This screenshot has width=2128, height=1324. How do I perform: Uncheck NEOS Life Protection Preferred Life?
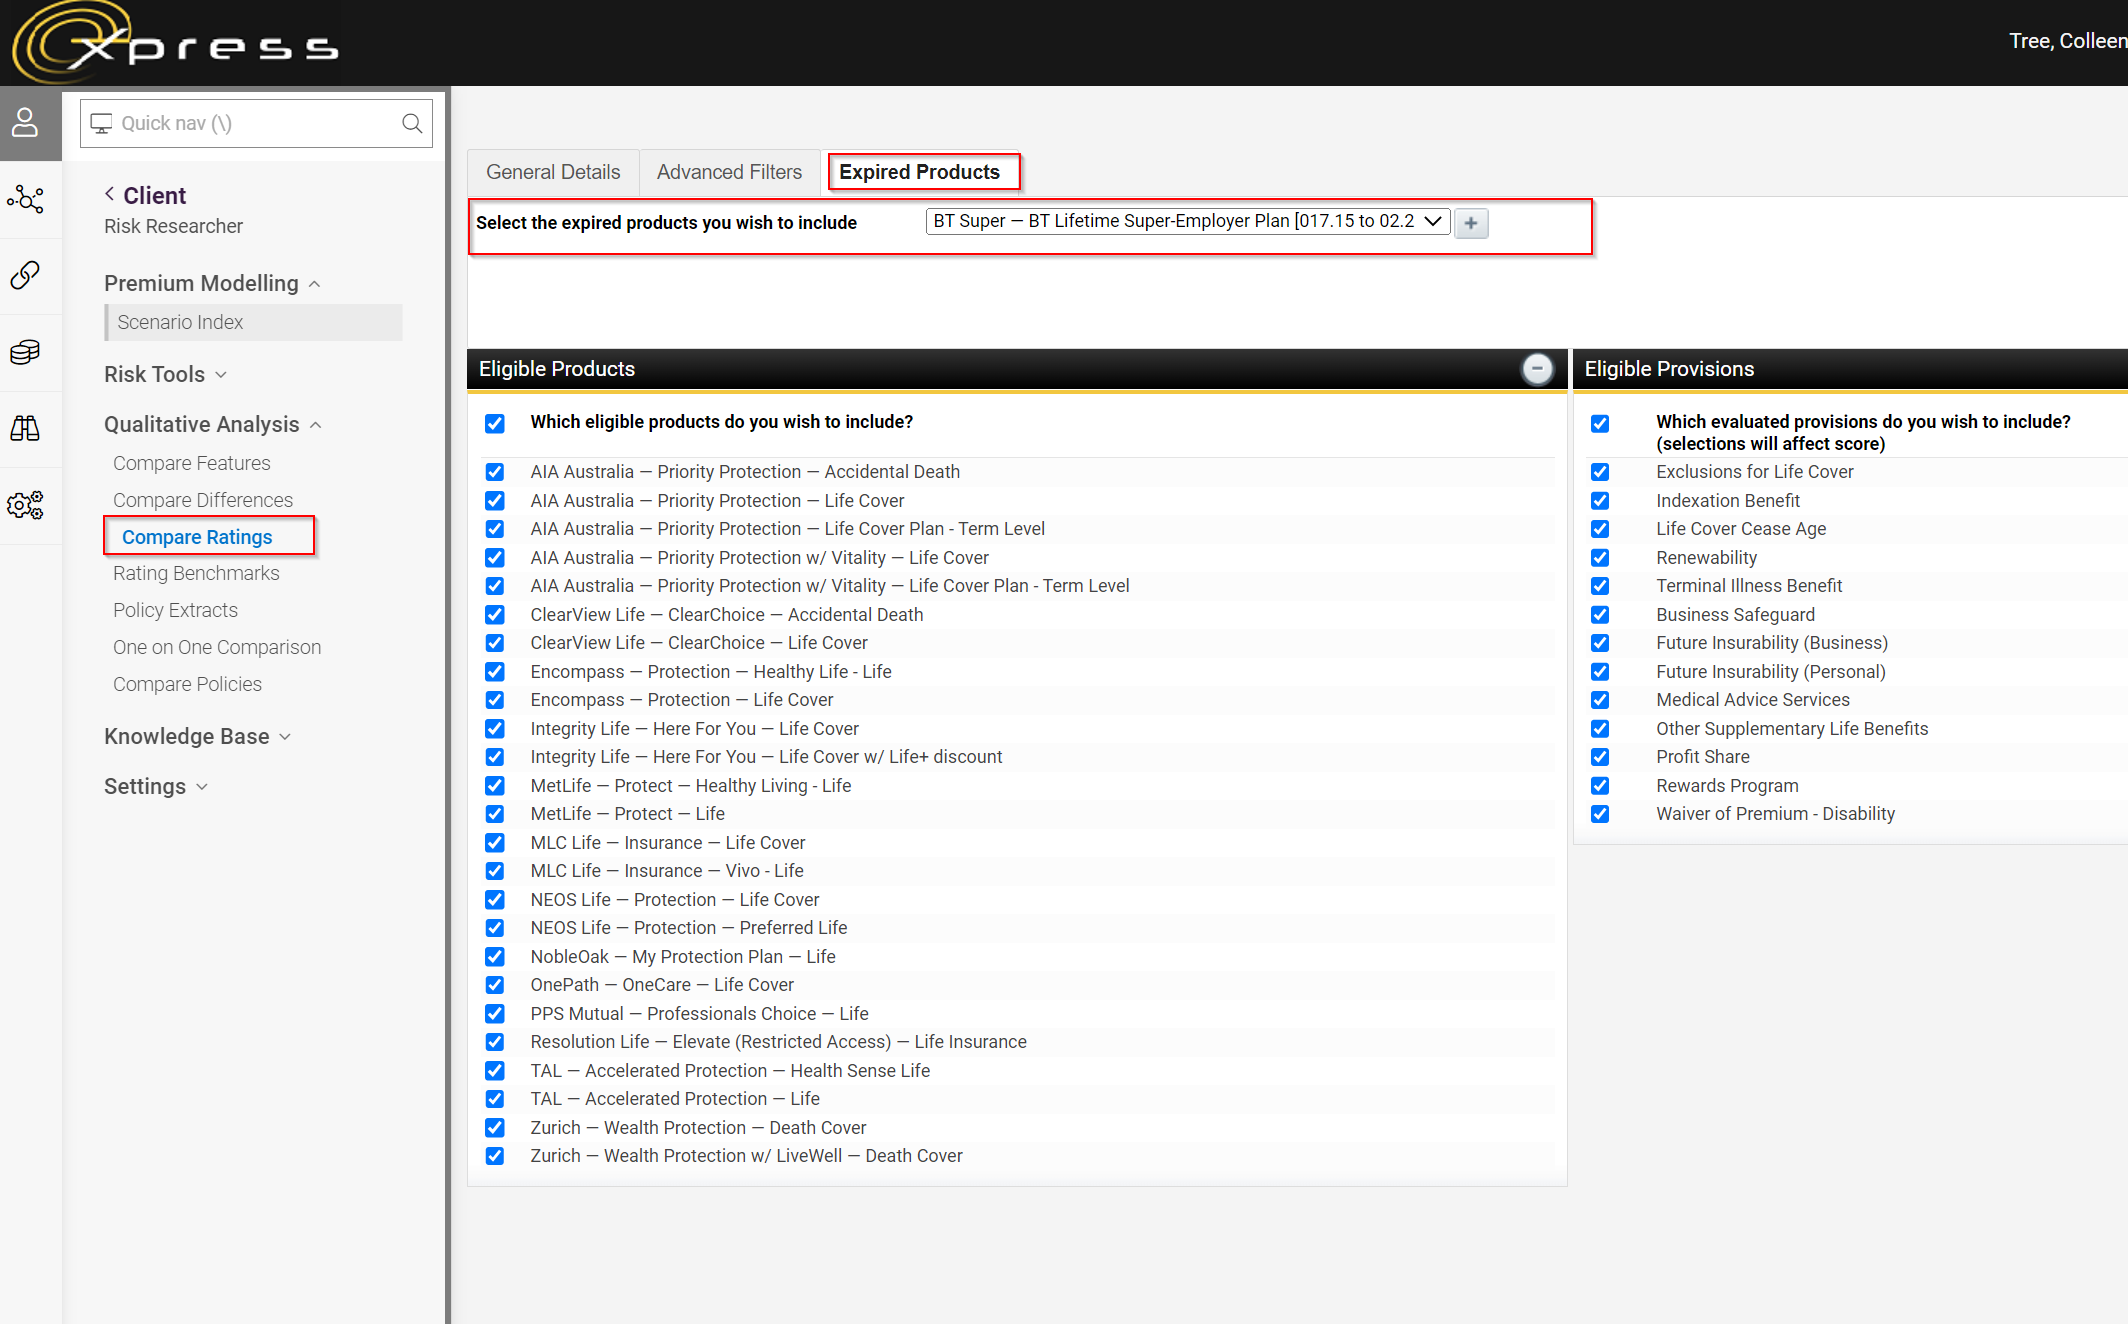(x=495, y=928)
